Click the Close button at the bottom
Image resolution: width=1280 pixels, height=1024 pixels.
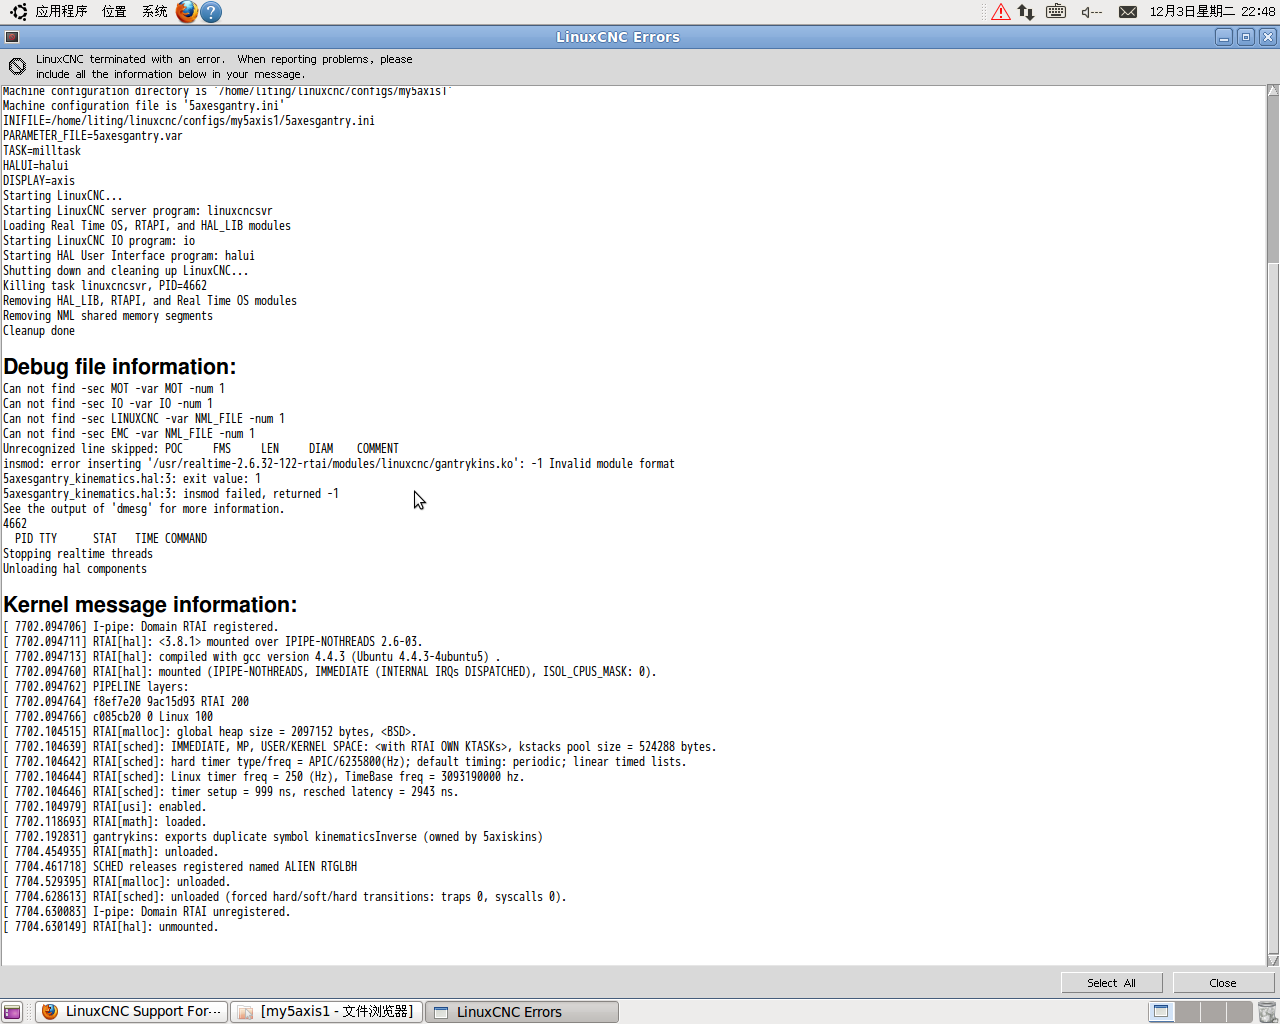coord(1222,983)
